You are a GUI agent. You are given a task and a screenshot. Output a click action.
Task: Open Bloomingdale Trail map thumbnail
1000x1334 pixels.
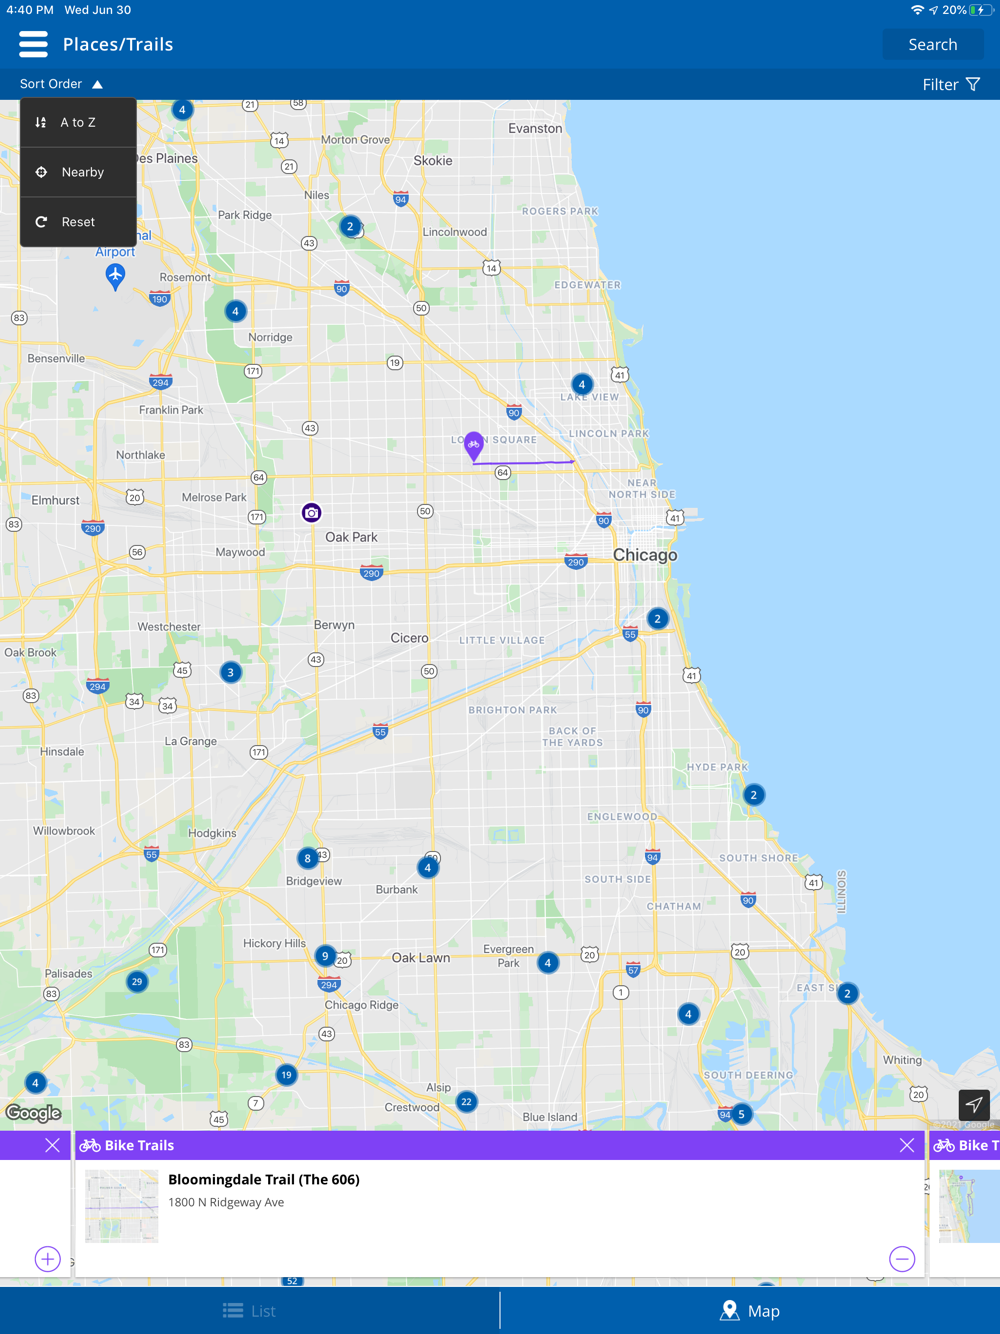pos(122,1206)
